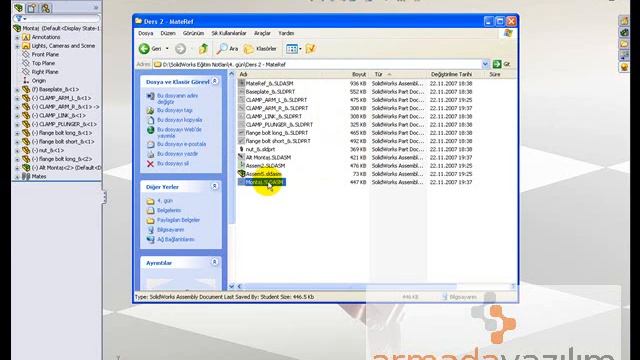Viewport: 640px width, 360px height.
Task: Click the forward navigation arrow
Action: (180, 49)
